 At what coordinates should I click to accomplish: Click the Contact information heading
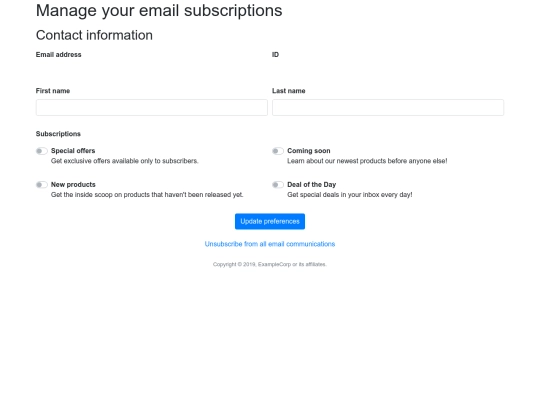[x=94, y=35]
